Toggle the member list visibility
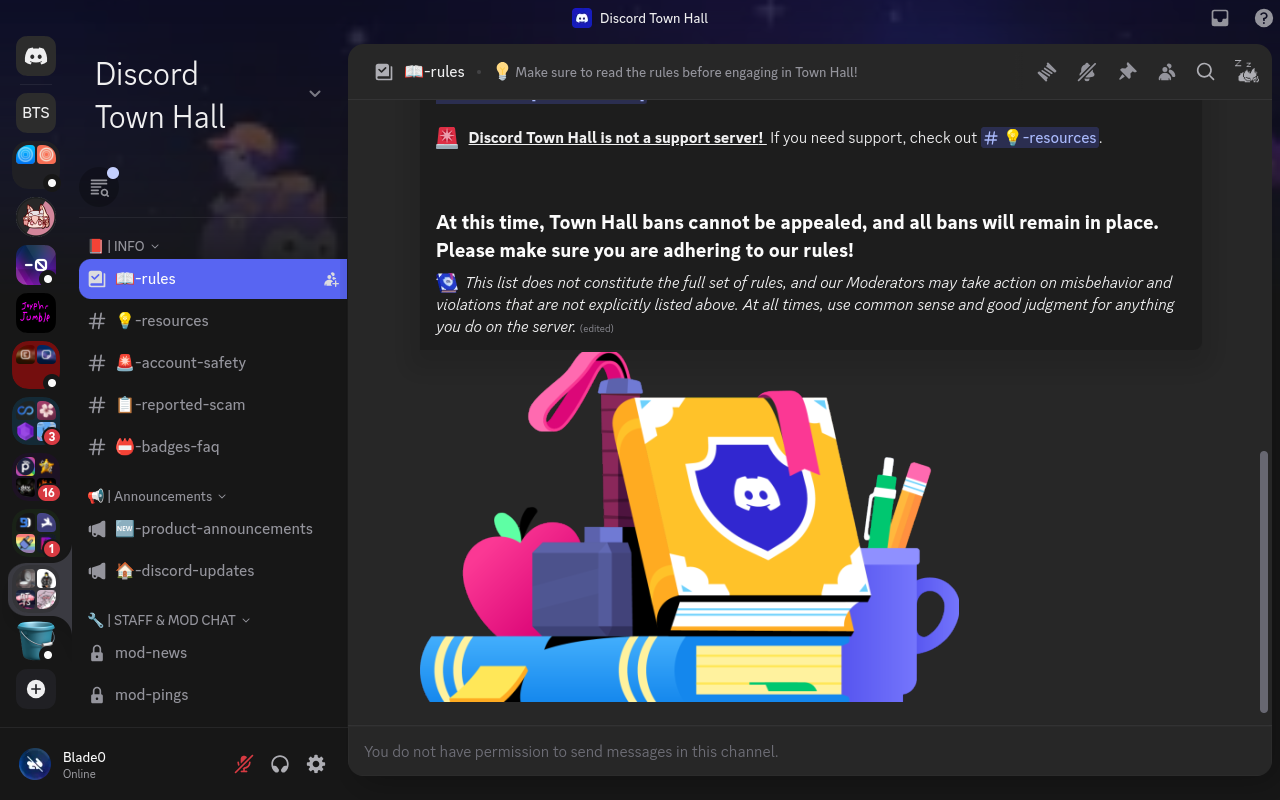The width and height of the screenshot is (1280, 800). pos(1167,72)
